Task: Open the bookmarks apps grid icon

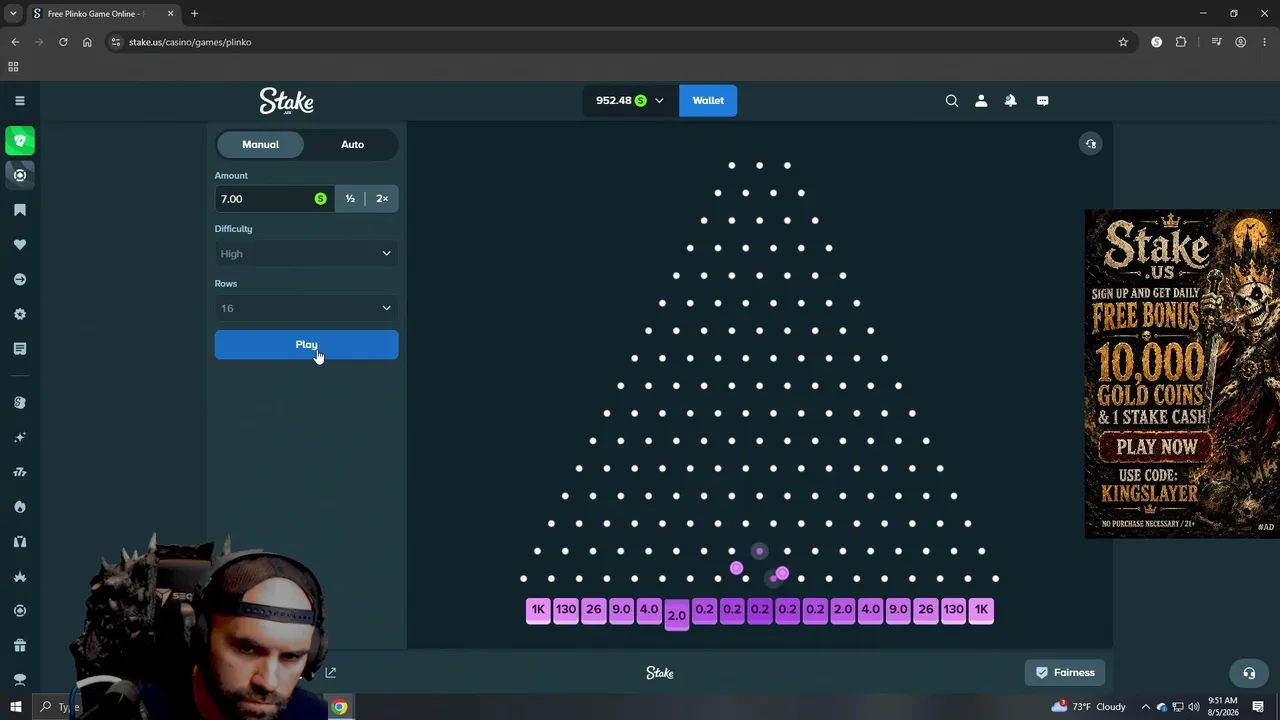Action: click(x=13, y=67)
